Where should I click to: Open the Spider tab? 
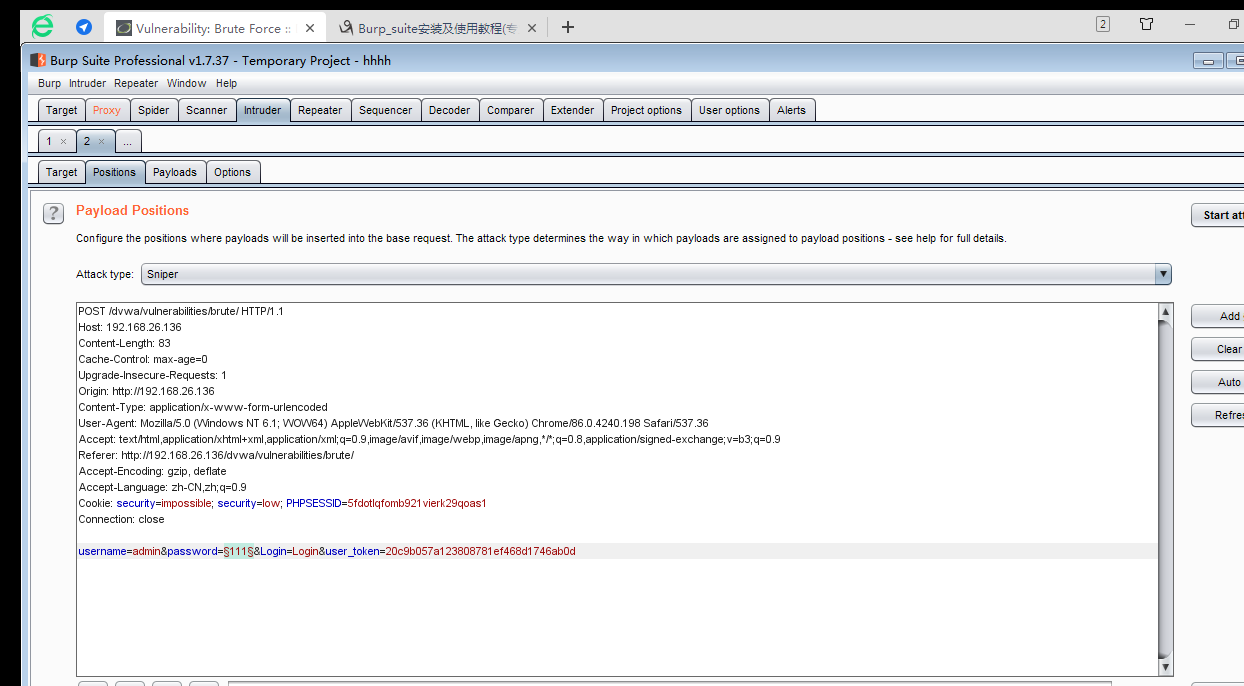[154, 110]
